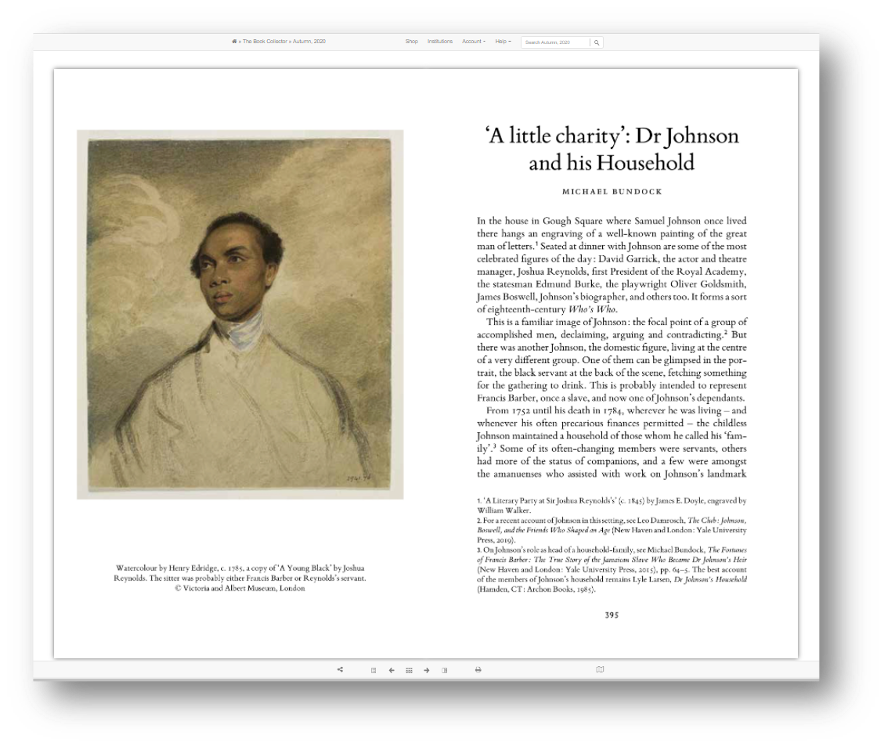
Task: Click the author name MICHAEL BUNDOCK
Action: click(612, 191)
